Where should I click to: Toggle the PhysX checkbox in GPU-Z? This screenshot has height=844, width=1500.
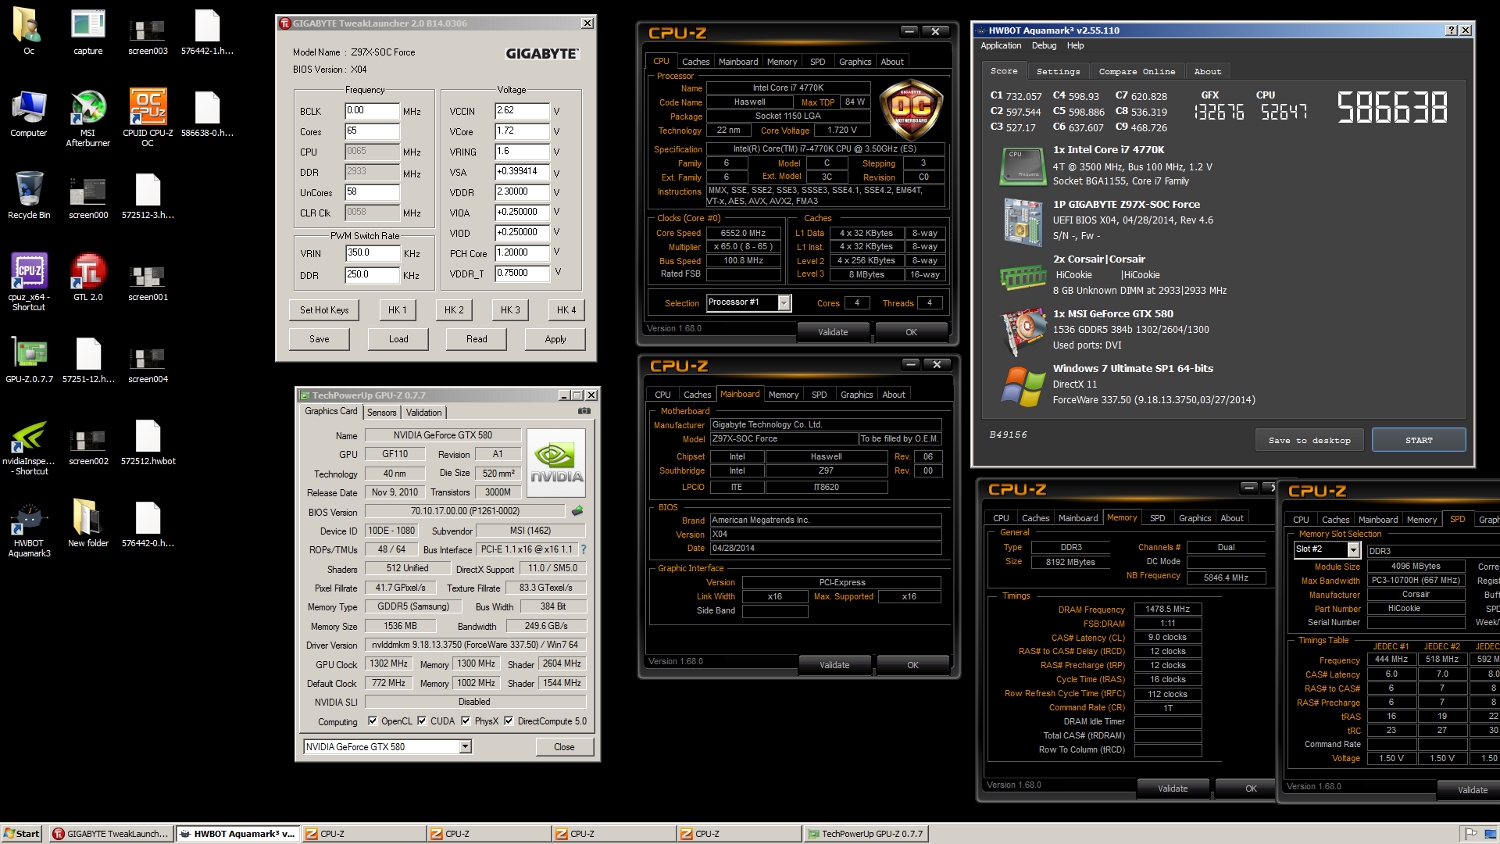(x=466, y=721)
